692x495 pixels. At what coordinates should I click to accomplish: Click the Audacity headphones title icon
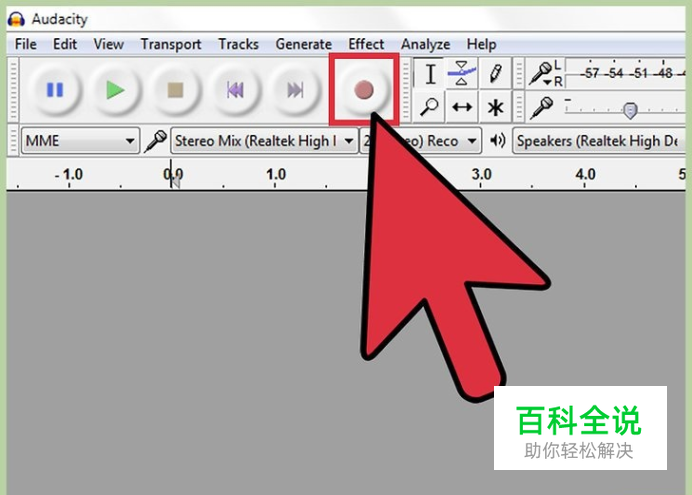coord(16,19)
